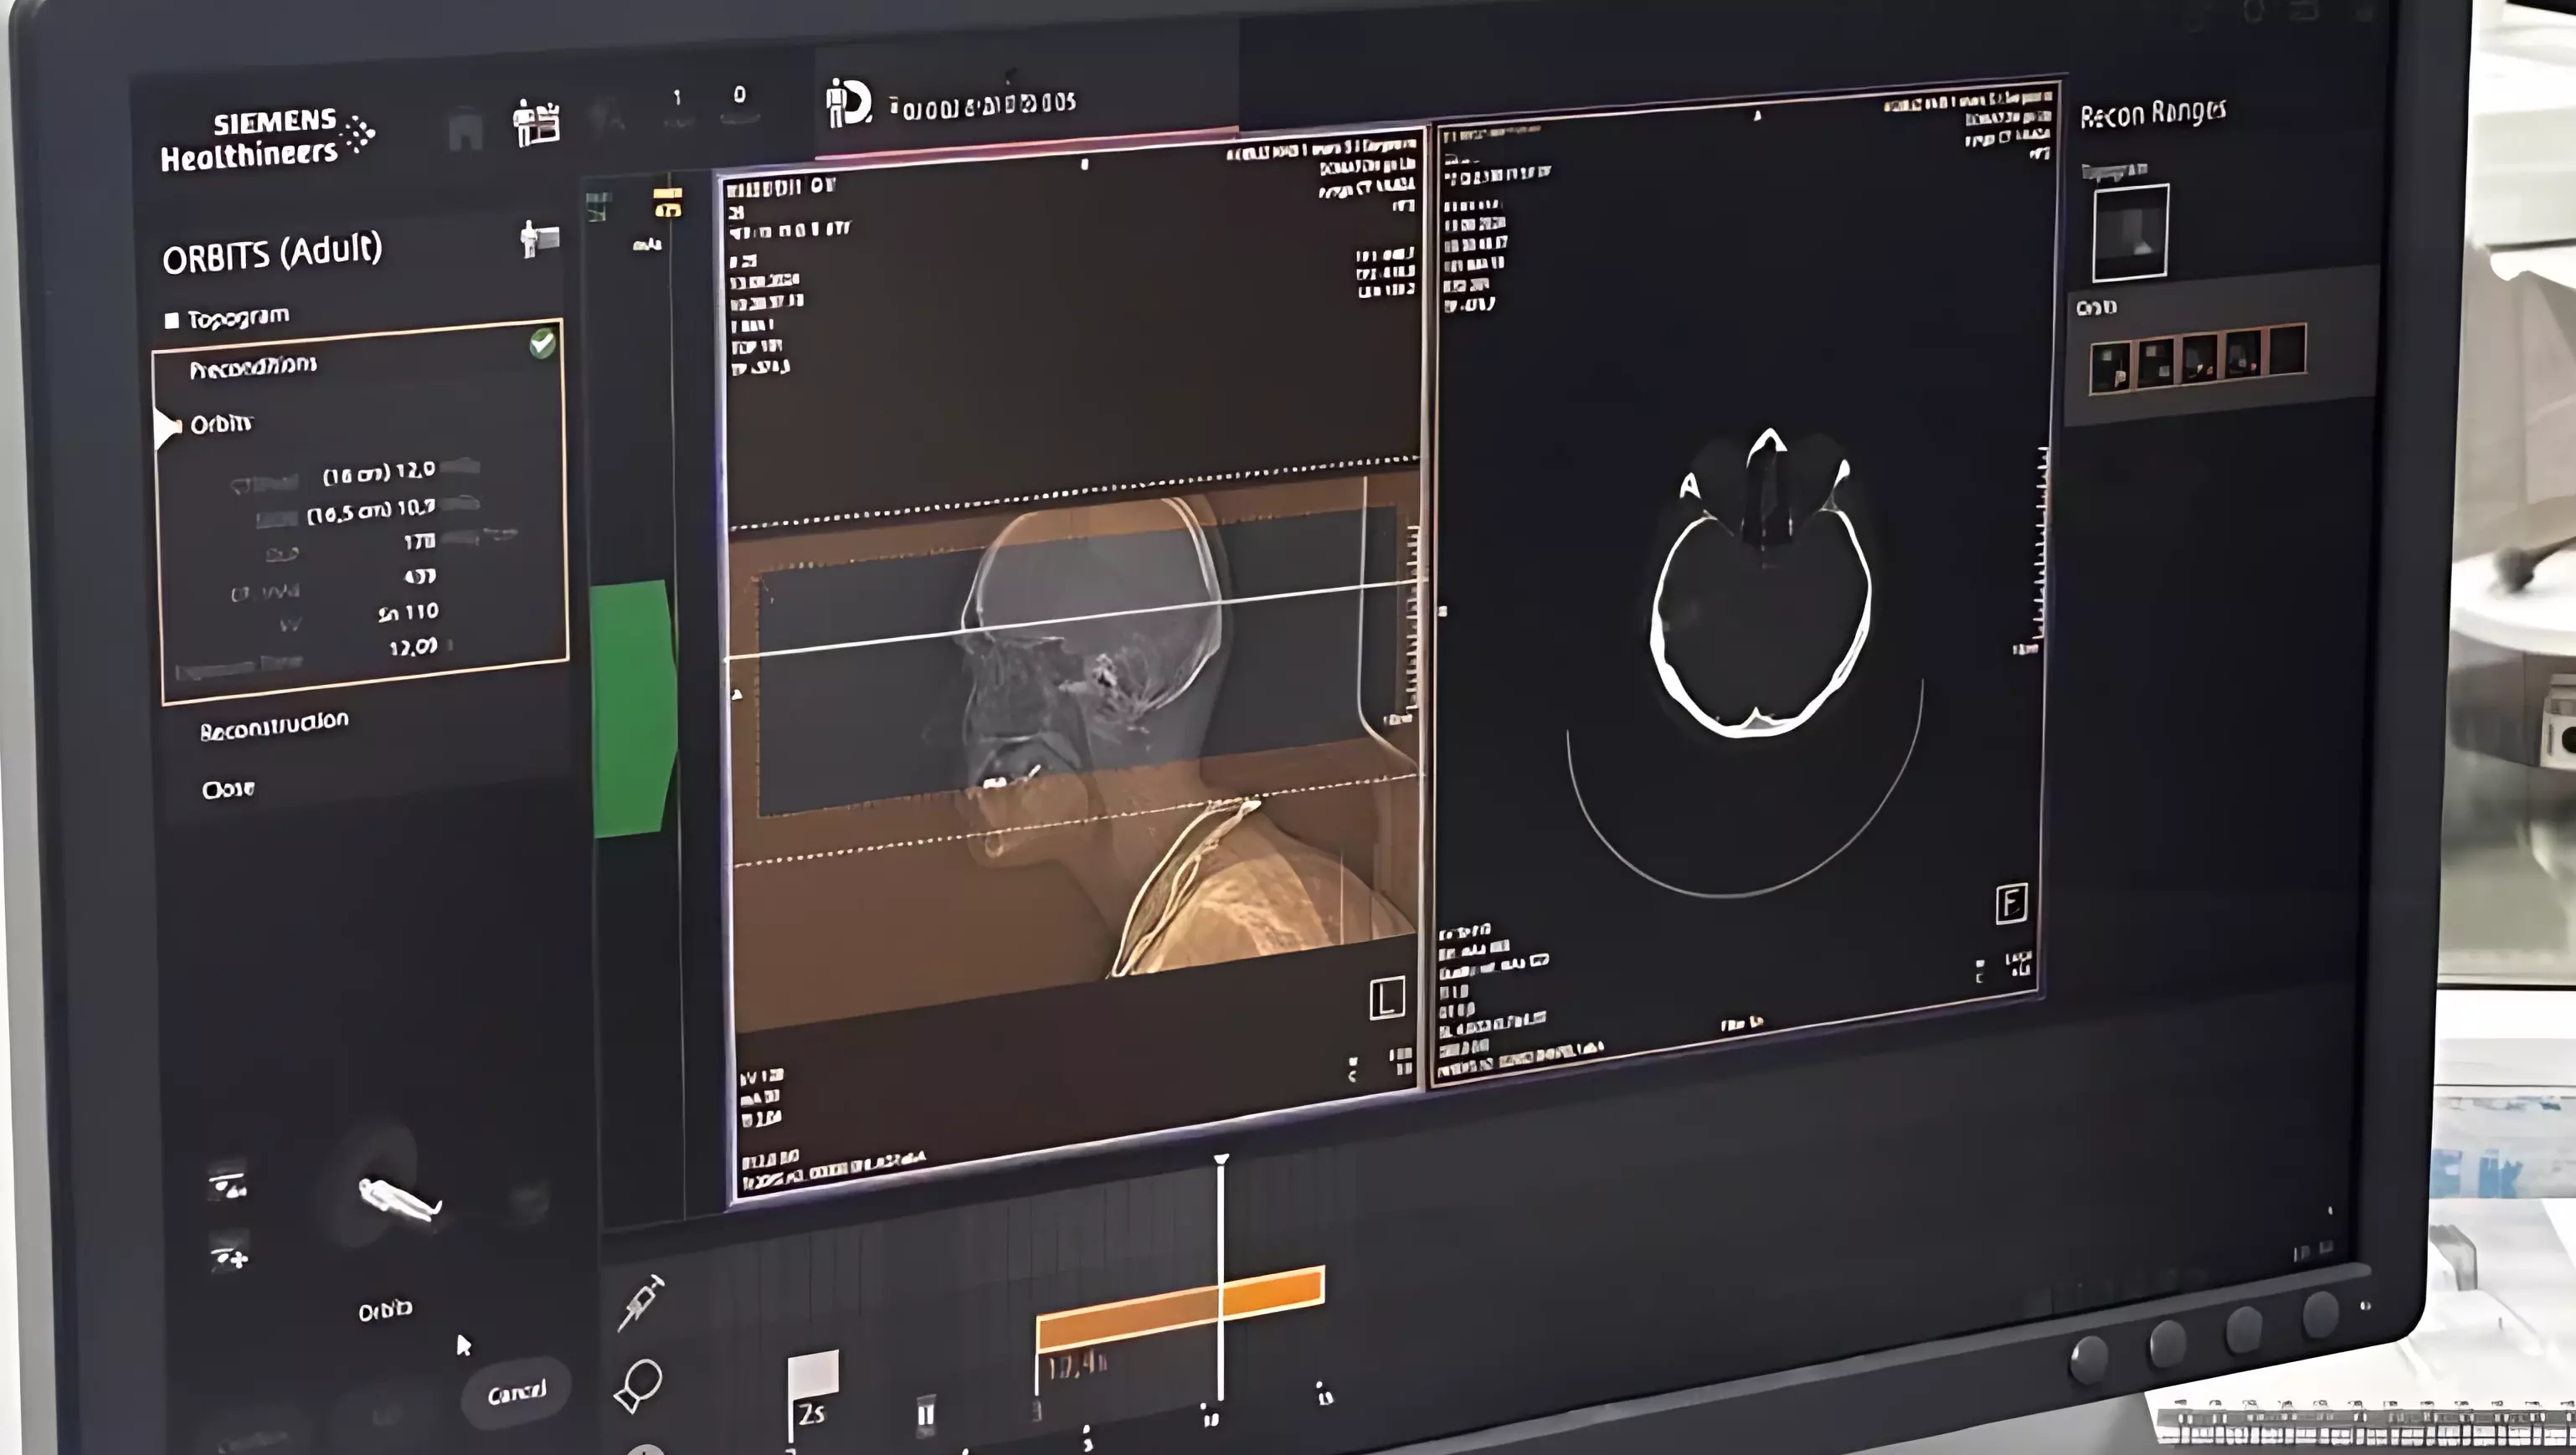Click the F orientation marker in axial view
Image resolution: width=2576 pixels, height=1455 pixels.
click(x=2011, y=903)
